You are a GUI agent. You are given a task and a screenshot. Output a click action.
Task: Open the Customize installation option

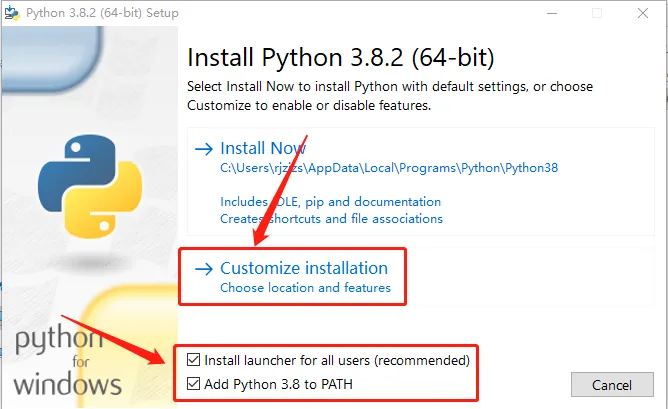303,268
